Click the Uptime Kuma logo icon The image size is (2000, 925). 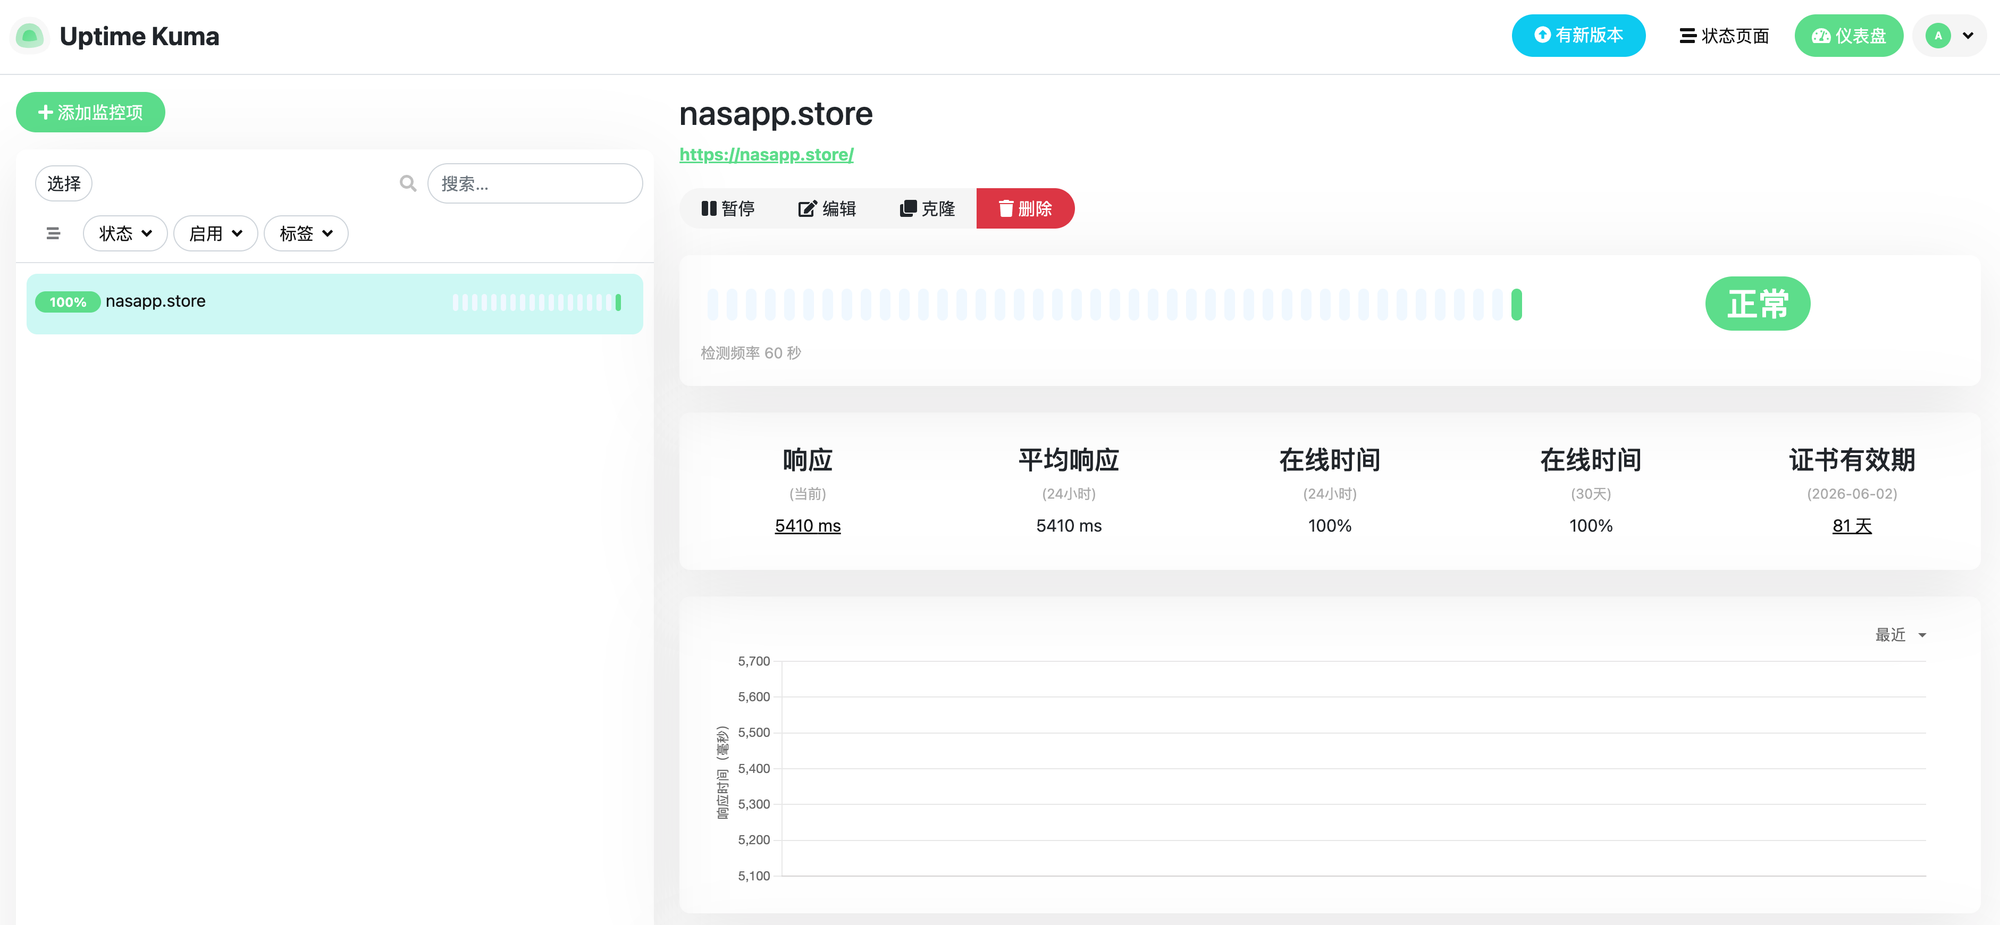tap(30, 37)
